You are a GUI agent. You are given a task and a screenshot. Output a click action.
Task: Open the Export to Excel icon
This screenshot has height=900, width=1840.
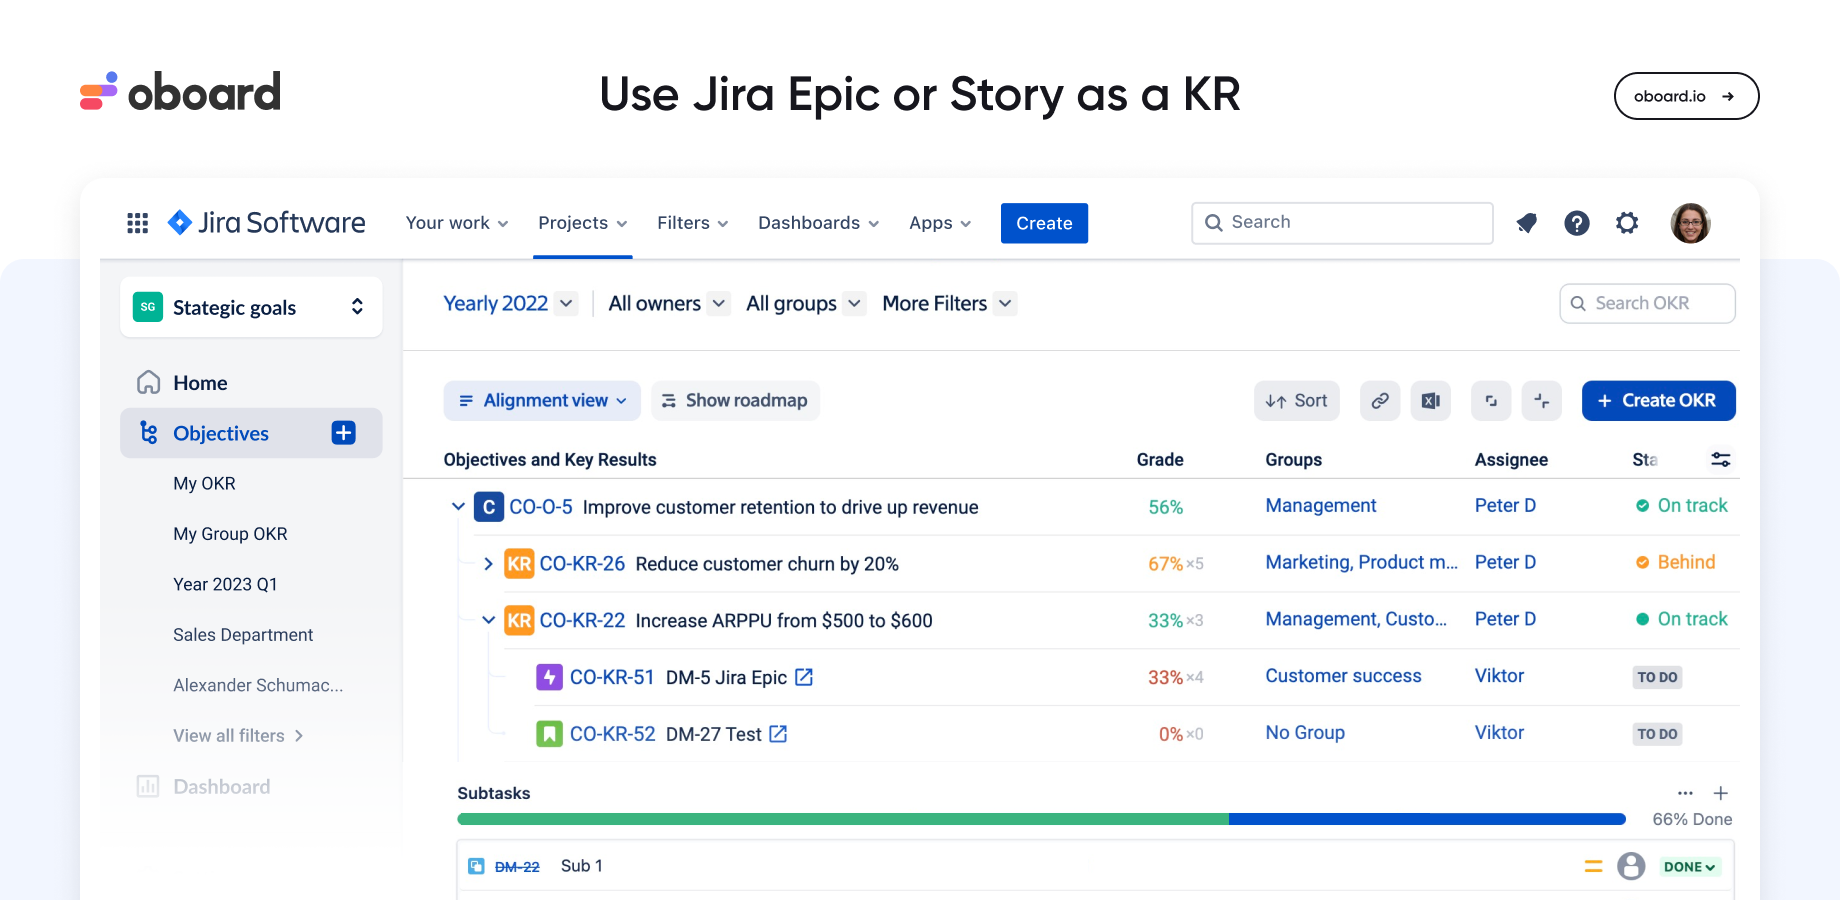click(x=1430, y=400)
